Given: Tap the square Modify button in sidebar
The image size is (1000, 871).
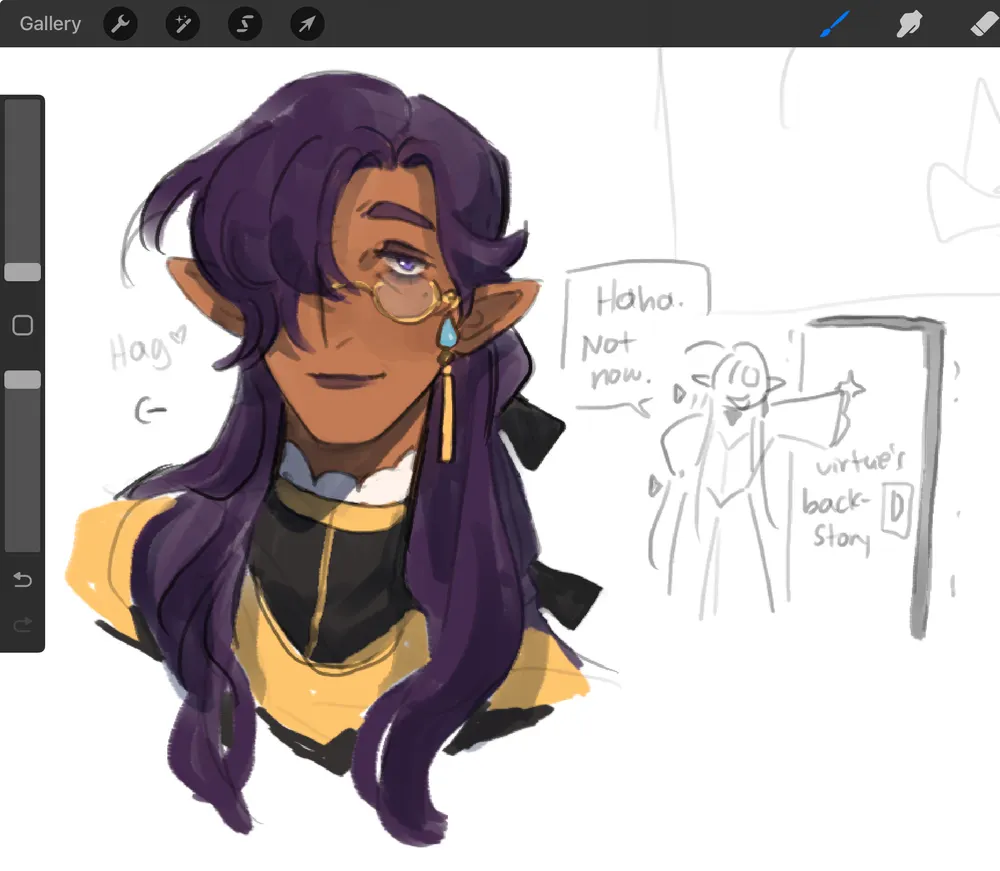Looking at the screenshot, I should click(22, 325).
